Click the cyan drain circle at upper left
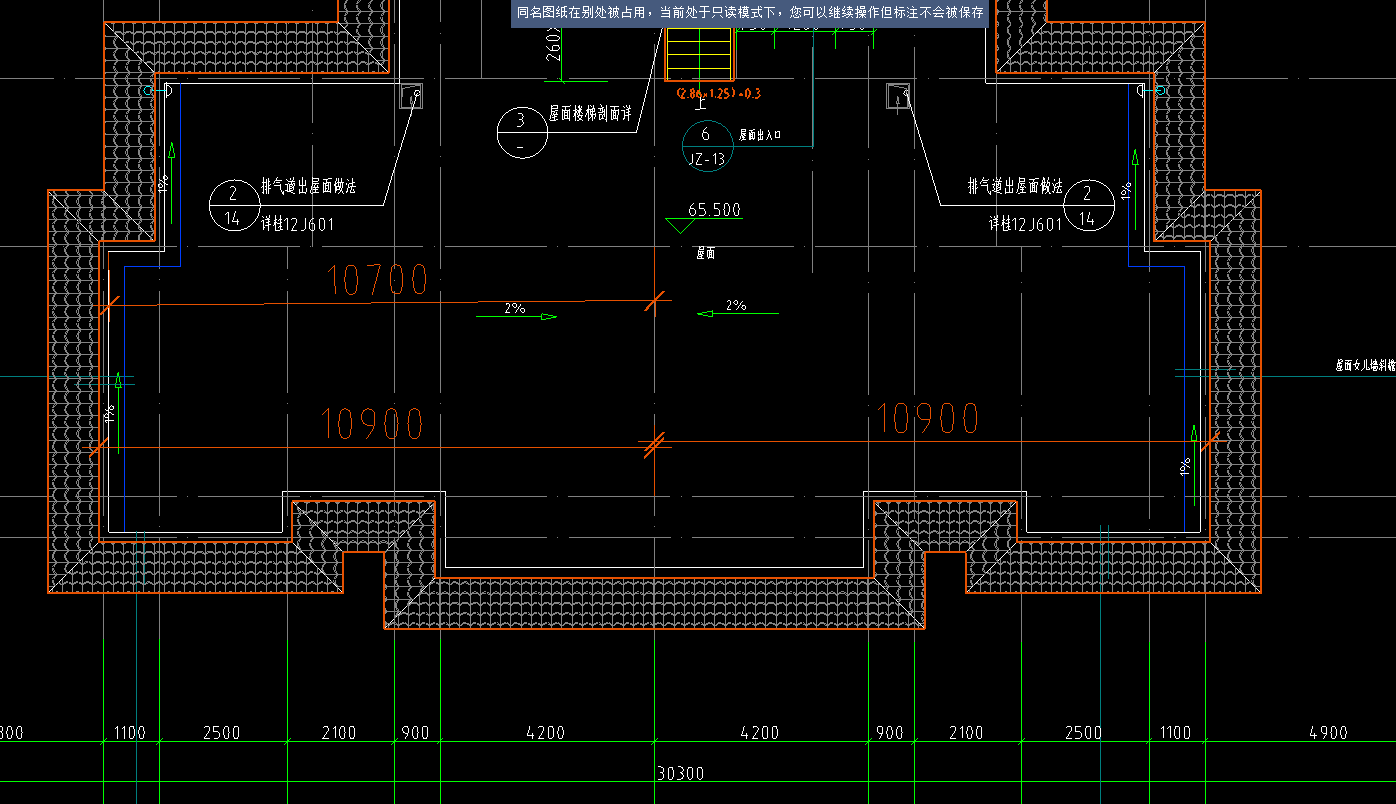Screen dimensions: 1396x804 point(148,90)
